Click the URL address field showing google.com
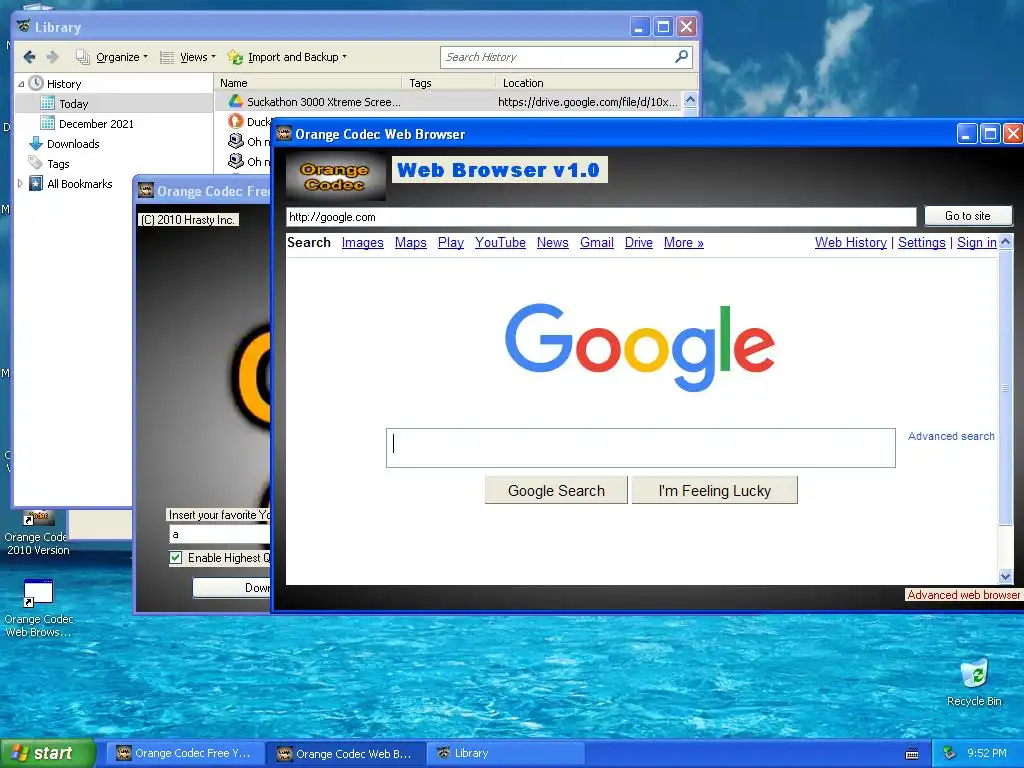This screenshot has height=768, width=1024. point(601,217)
